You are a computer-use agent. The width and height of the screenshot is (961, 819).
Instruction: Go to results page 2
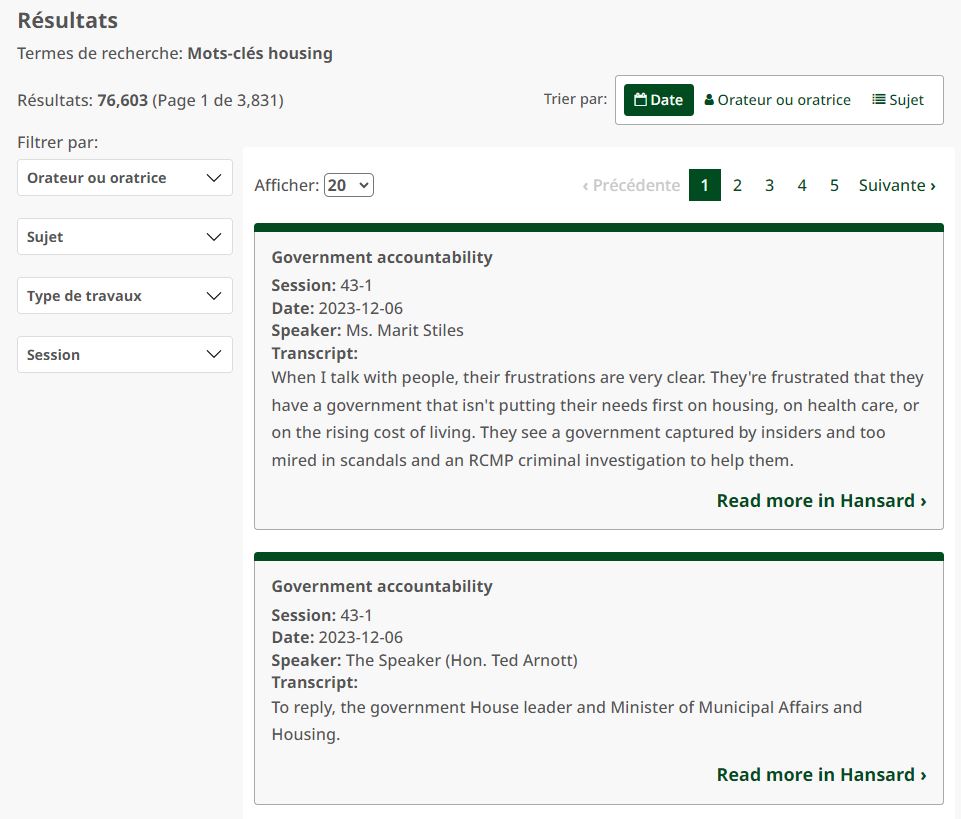(737, 185)
